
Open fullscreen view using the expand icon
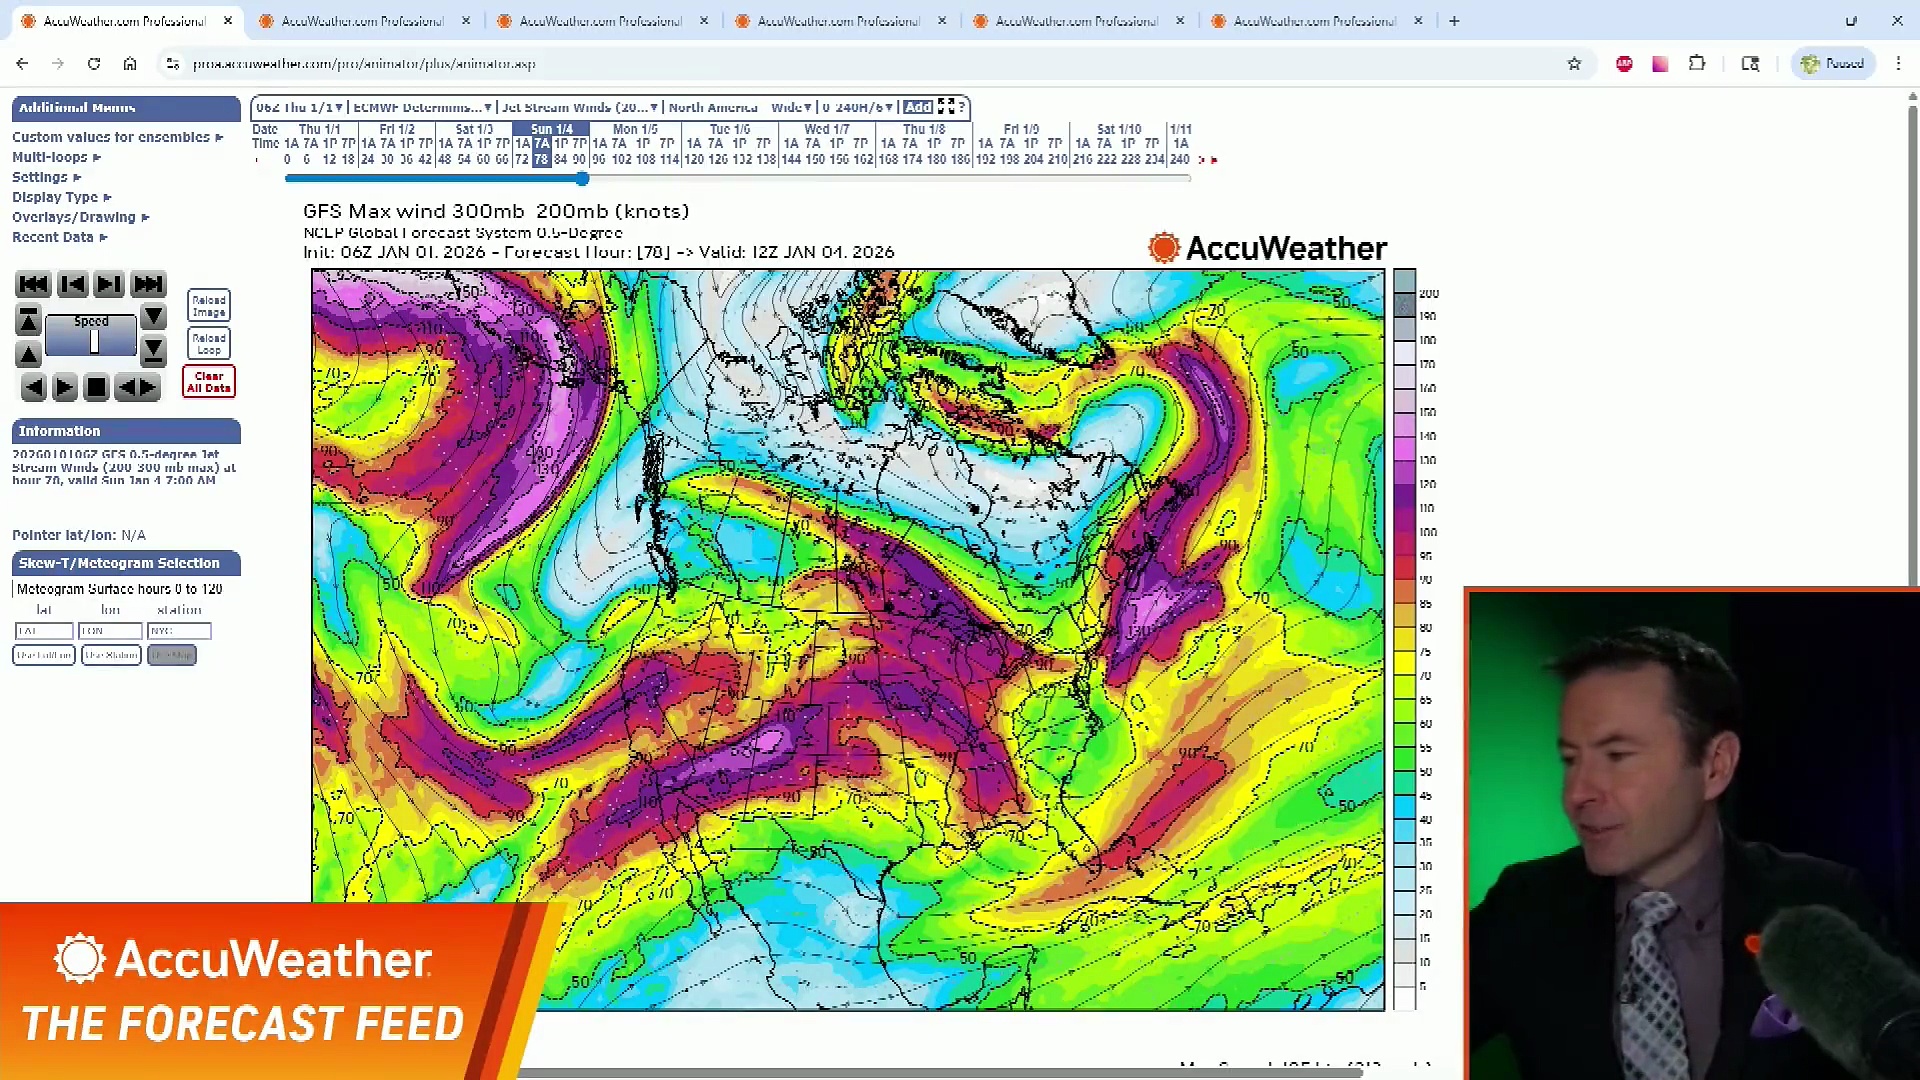[x=946, y=107]
